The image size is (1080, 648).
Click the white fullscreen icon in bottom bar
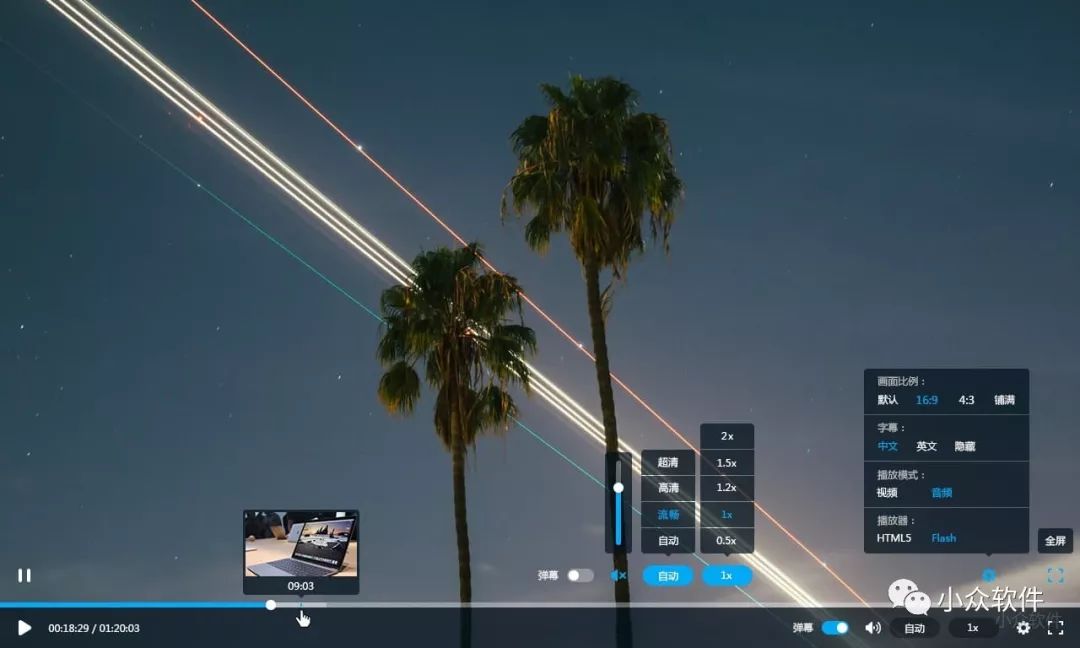[1055, 627]
